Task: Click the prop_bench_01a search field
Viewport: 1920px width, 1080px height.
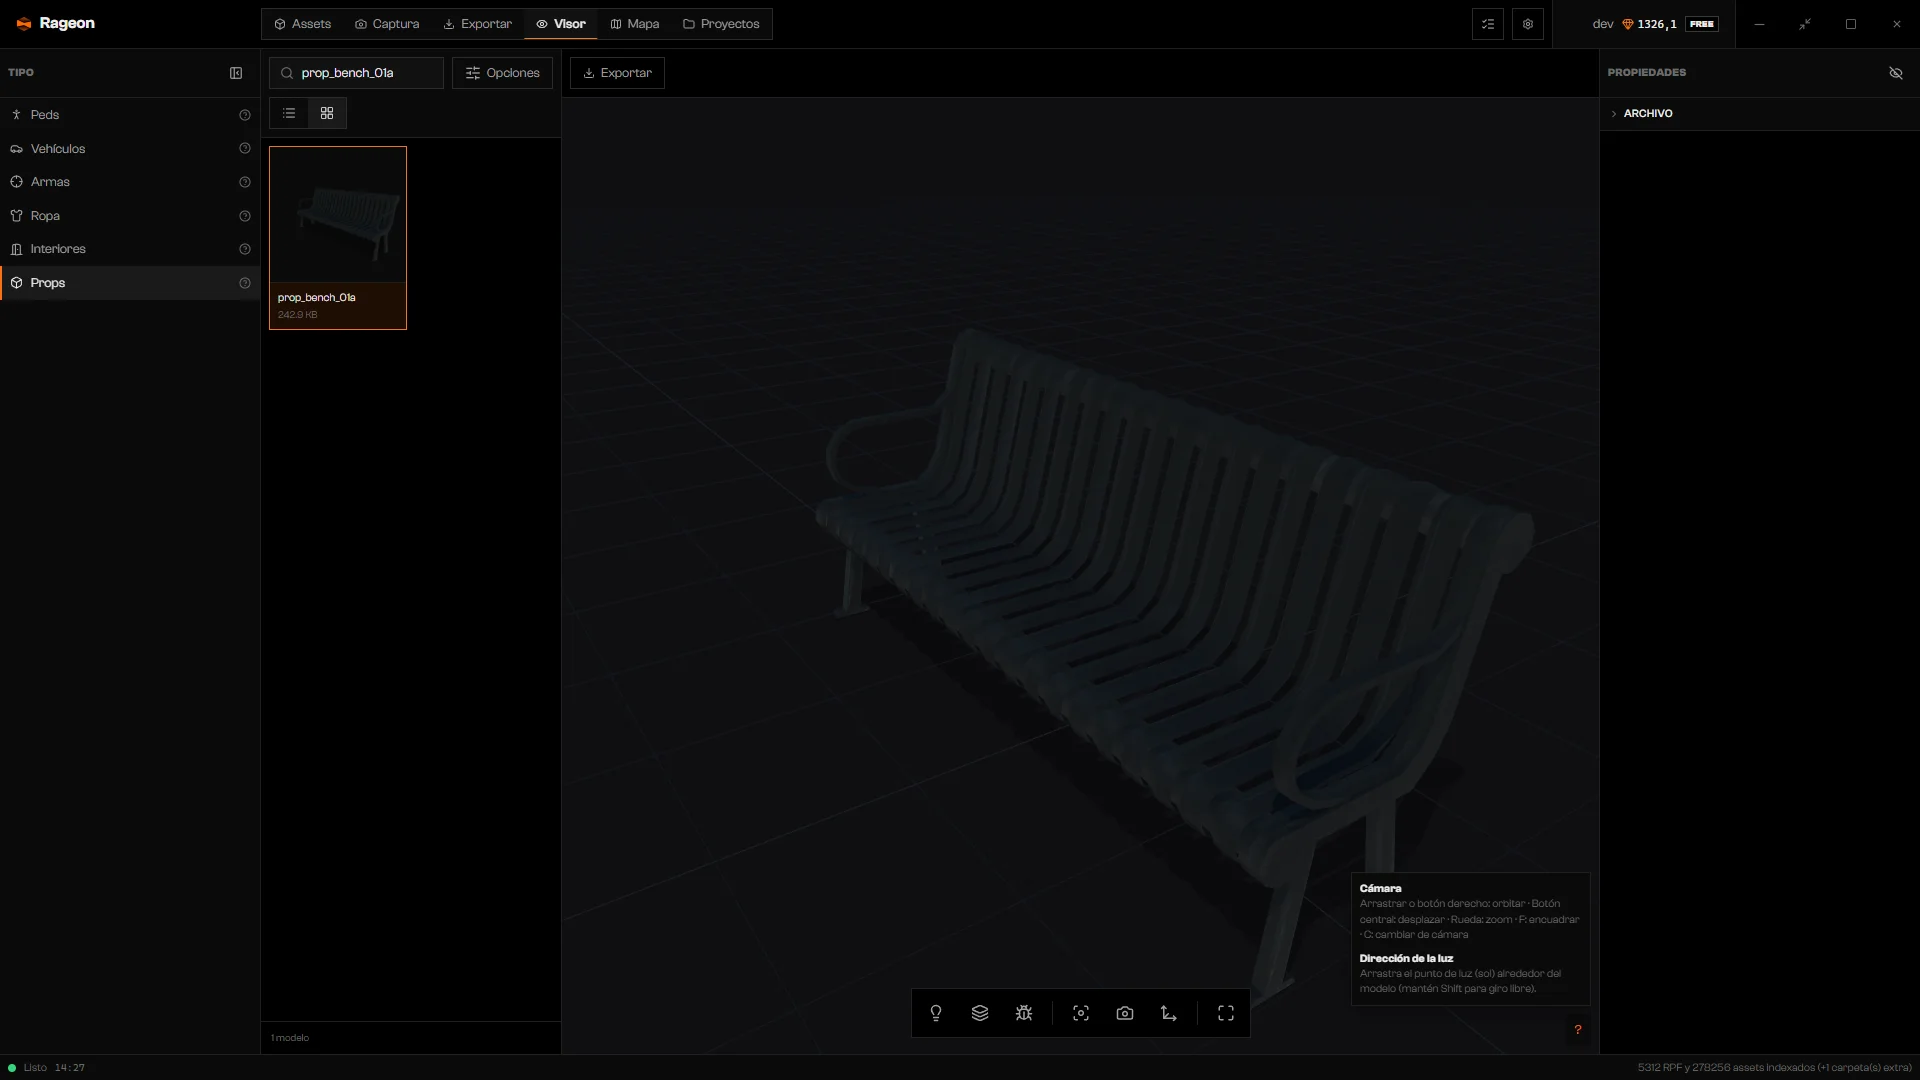Action: tap(356, 73)
